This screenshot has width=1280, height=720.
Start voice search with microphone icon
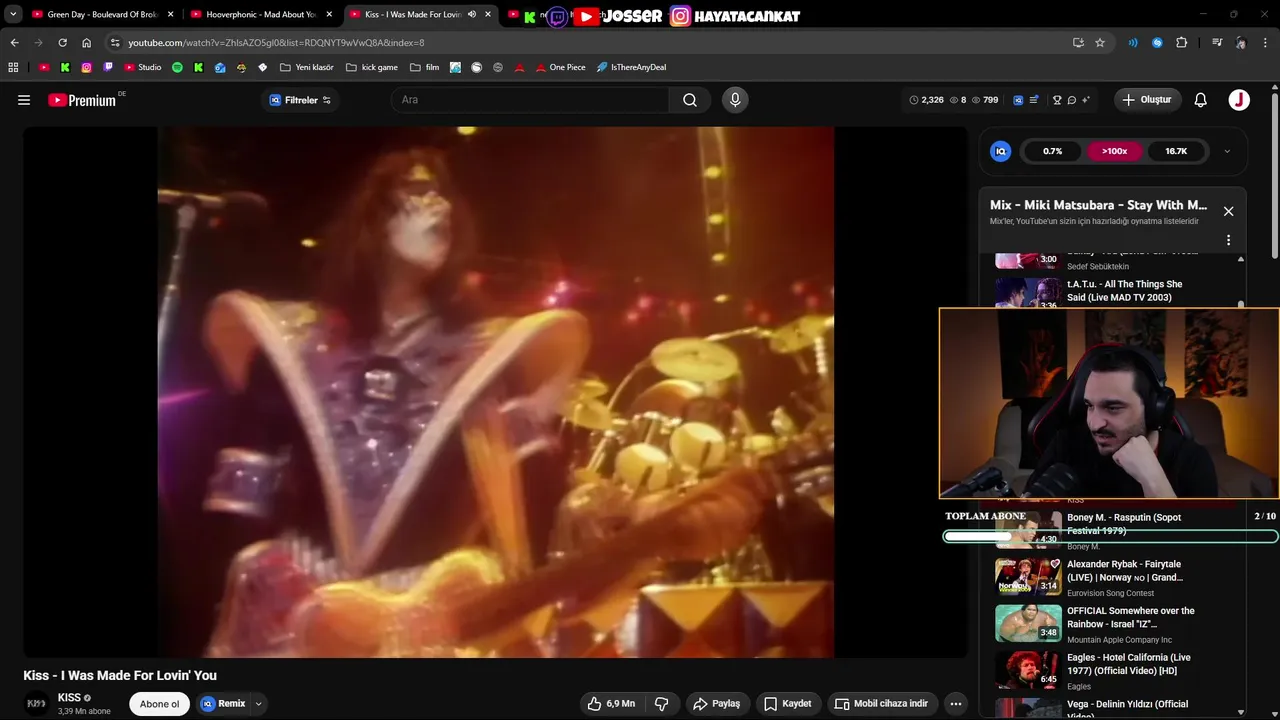pos(735,100)
